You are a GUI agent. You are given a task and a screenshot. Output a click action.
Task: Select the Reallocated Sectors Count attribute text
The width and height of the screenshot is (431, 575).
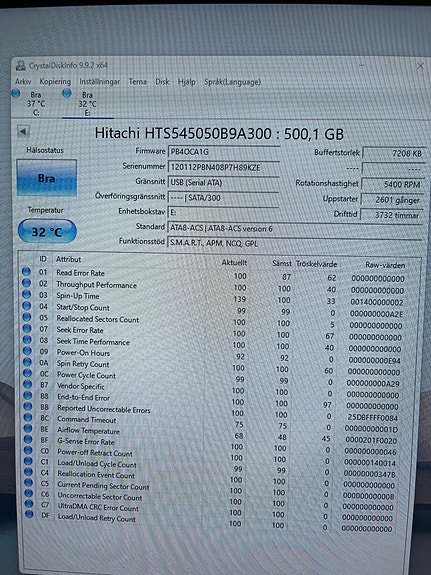(x=98, y=319)
